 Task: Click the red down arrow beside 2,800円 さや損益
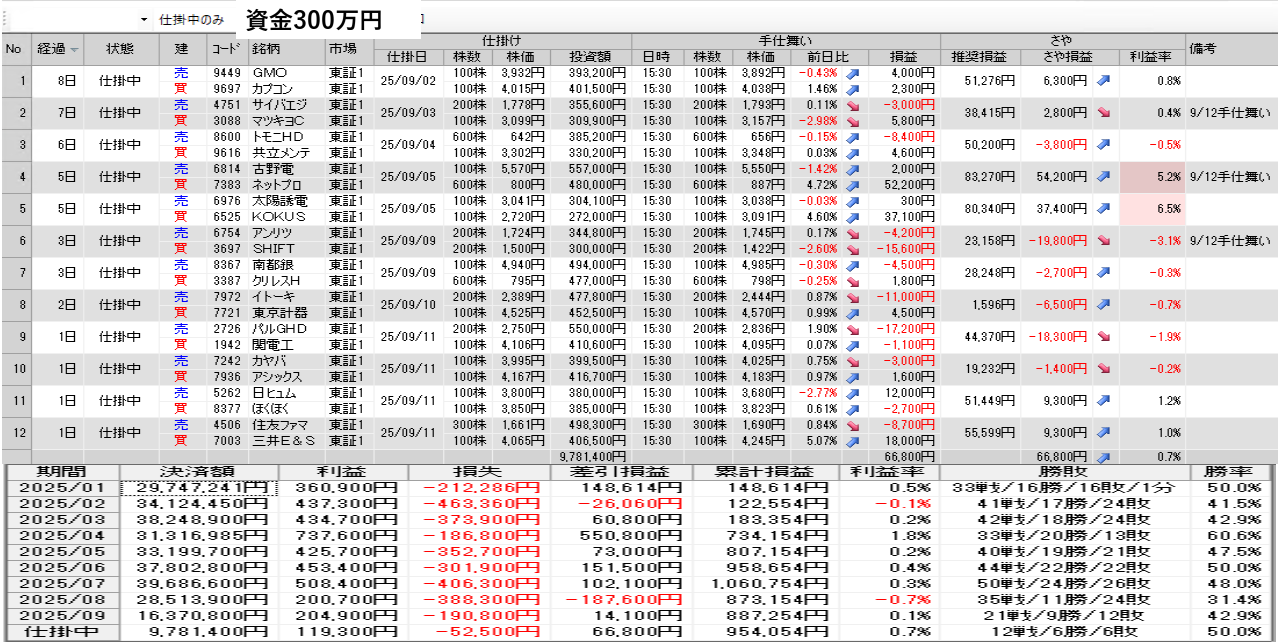(x=1103, y=114)
